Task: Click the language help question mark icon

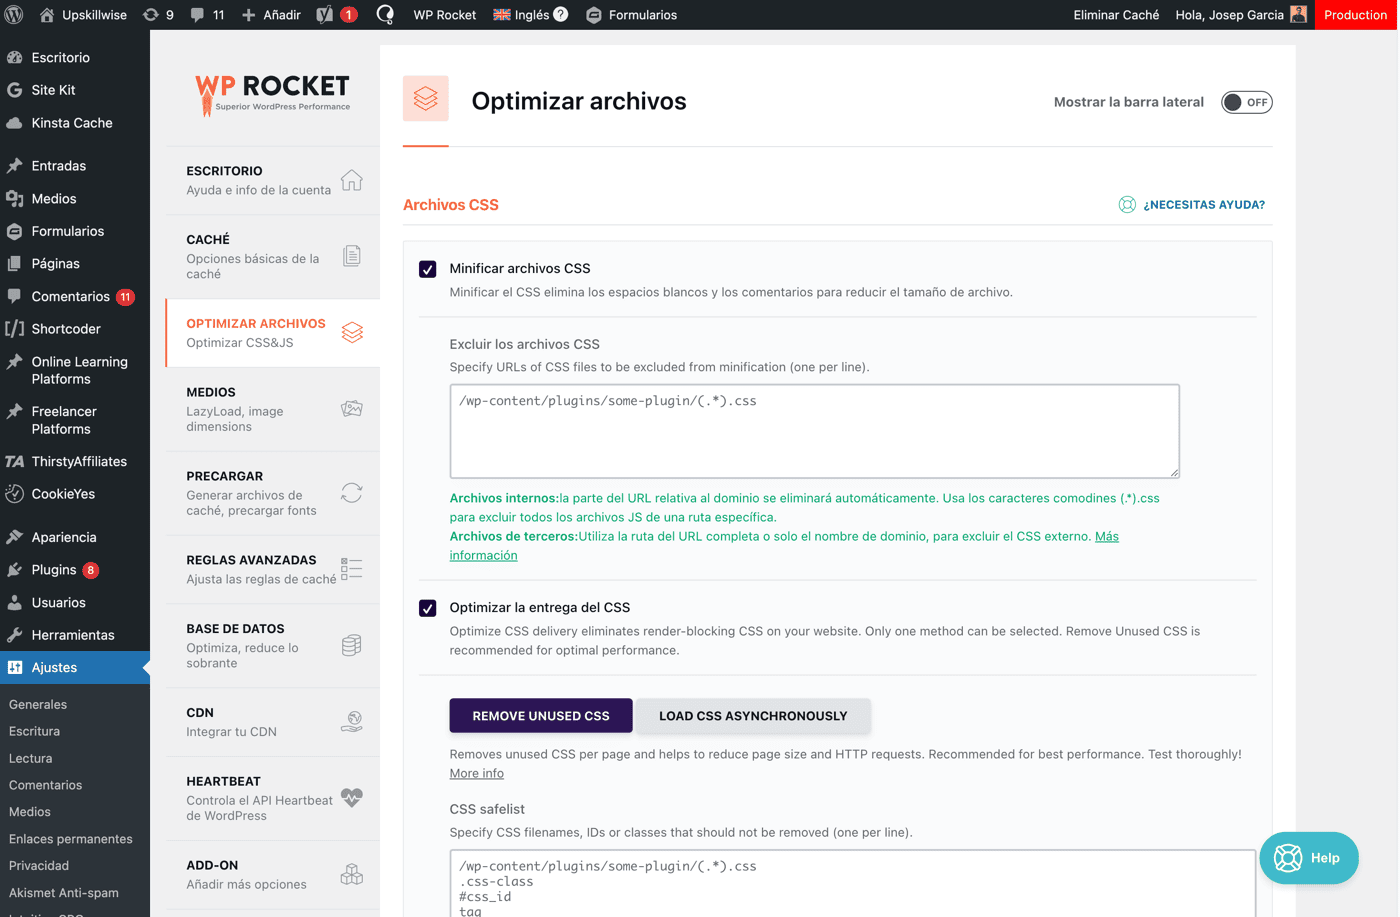Action: (x=561, y=15)
